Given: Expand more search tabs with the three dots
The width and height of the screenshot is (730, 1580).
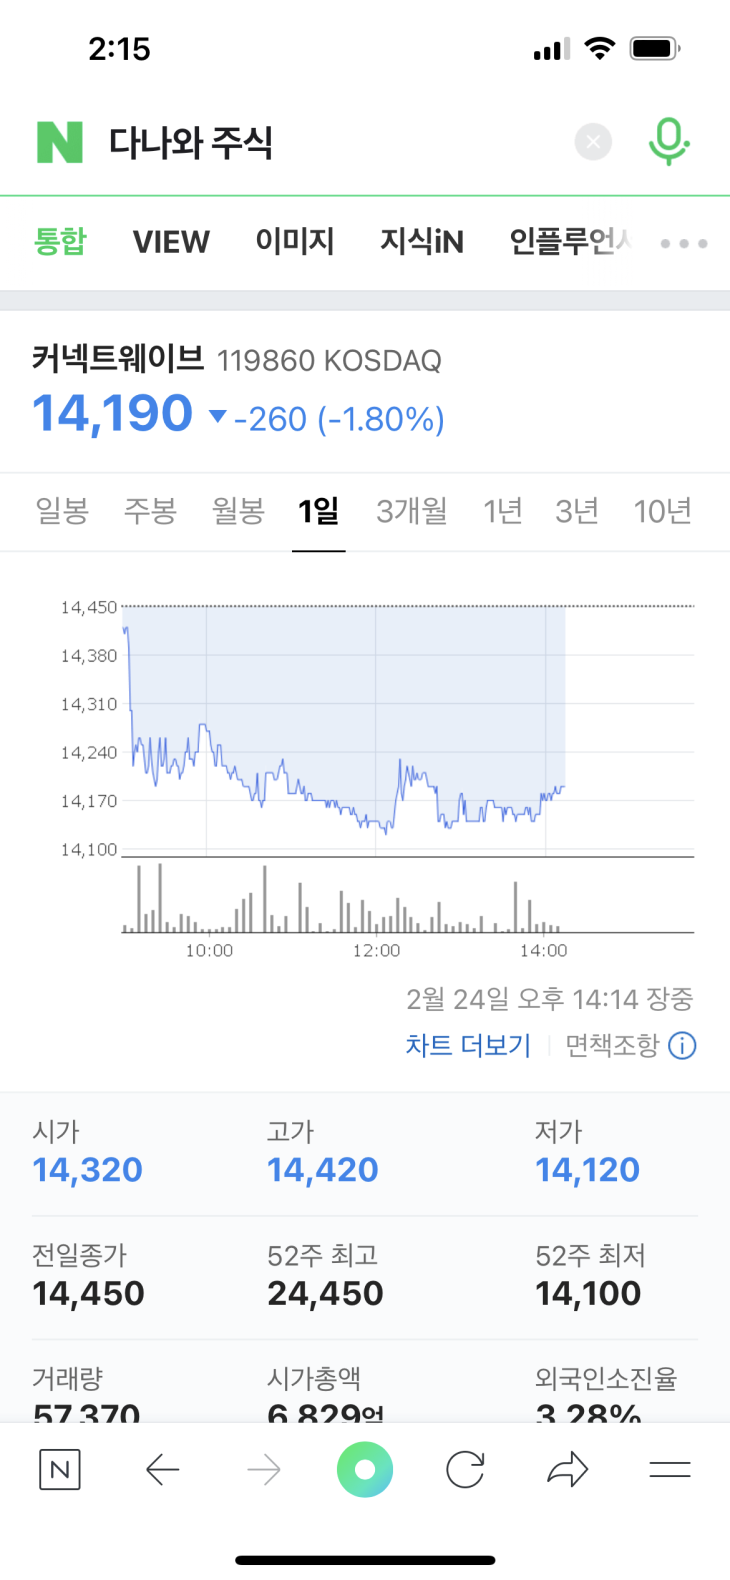Looking at the screenshot, I should pyautogui.click(x=684, y=243).
